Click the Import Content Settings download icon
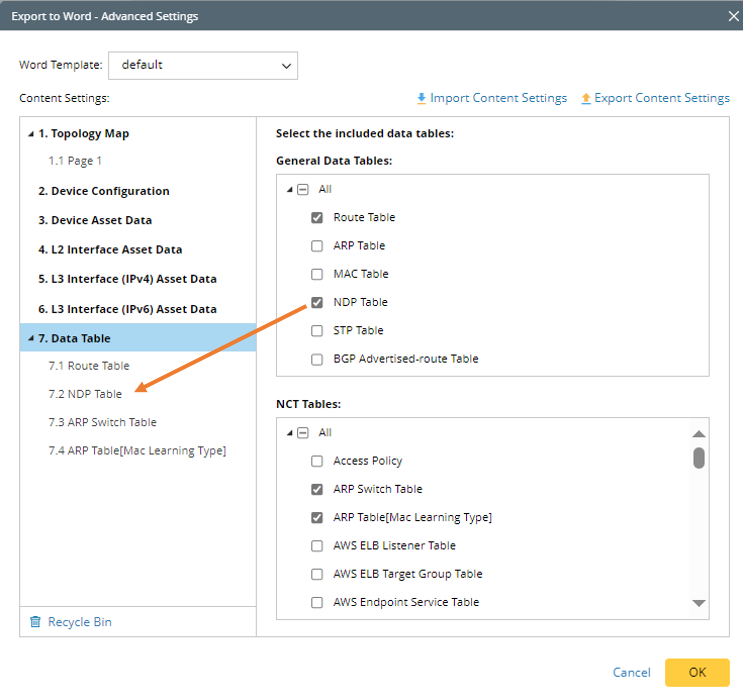Viewport: 743px width, 693px height. click(422, 98)
